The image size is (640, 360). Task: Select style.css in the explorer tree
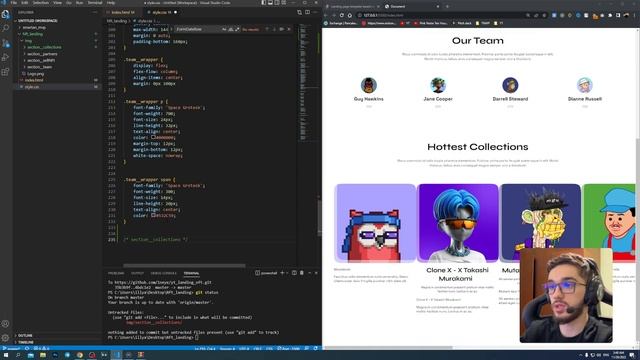(x=32, y=87)
